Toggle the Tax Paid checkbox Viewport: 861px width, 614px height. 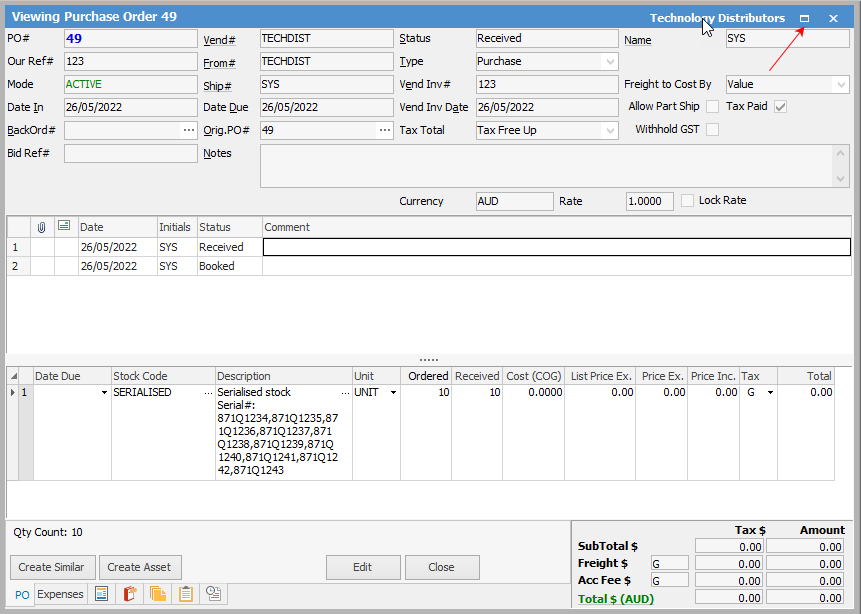781,107
